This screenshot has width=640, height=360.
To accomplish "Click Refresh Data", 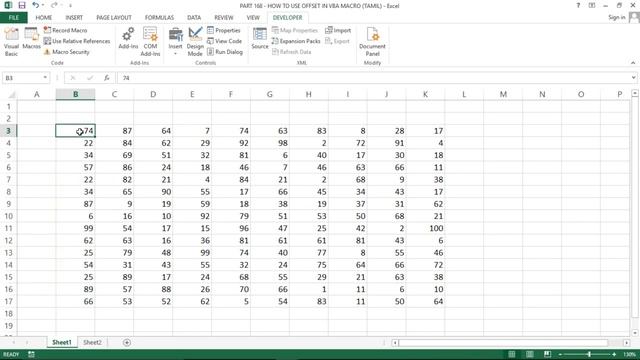I will 291,52.
